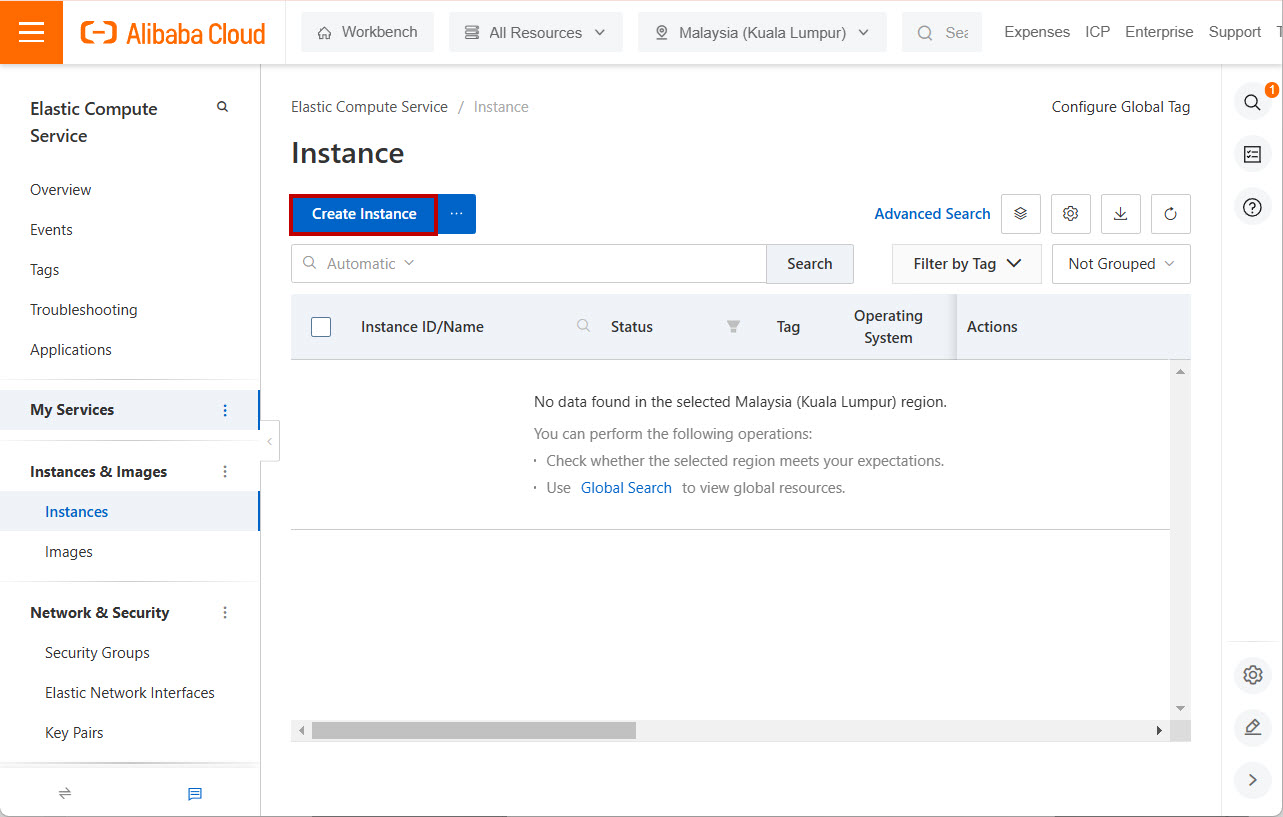The width and height of the screenshot is (1283, 817).
Task: Open Images in the sidebar
Action: pyautogui.click(x=69, y=552)
